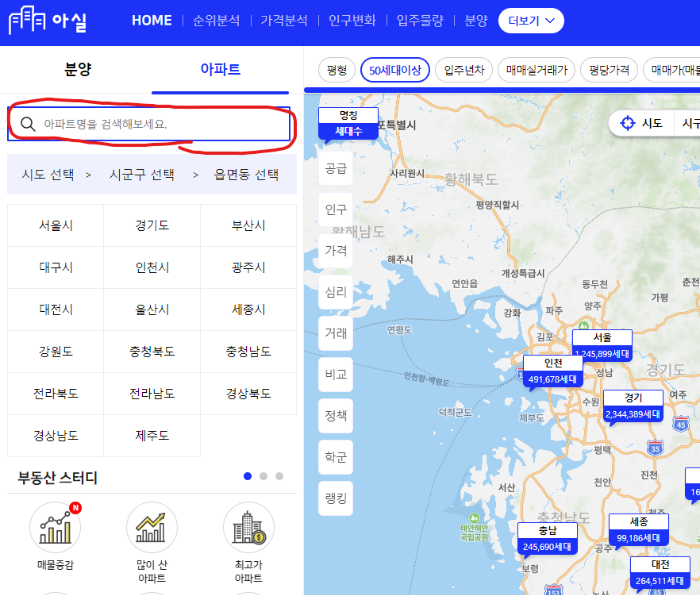700x595 pixels.
Task: Expand the 더보기 dropdown menu
Action: click(x=531, y=21)
